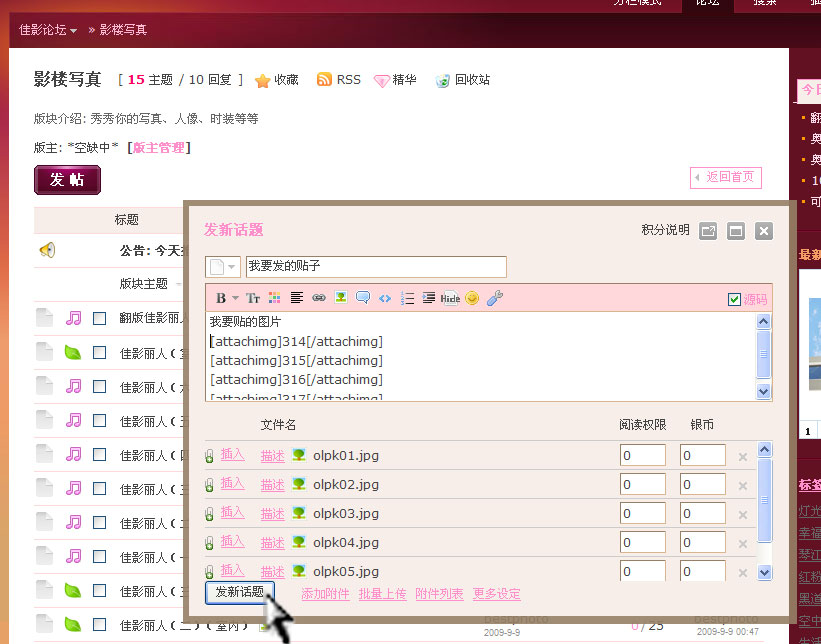
Task: Open the topic icon selector beside the title field
Action: point(221,267)
